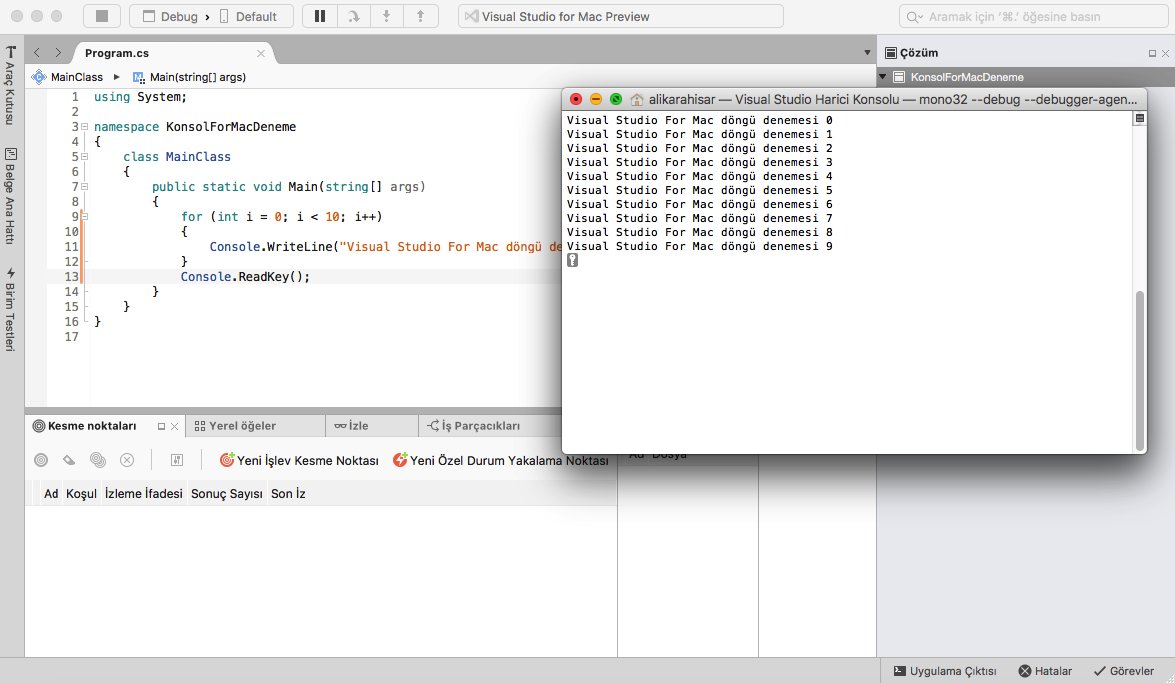Maximize the Kesme noktaları pad

point(161,426)
